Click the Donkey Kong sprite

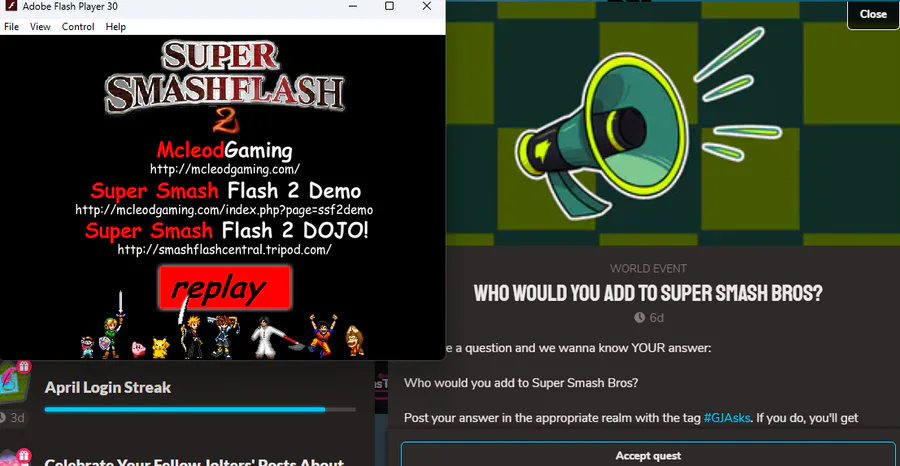click(x=354, y=341)
